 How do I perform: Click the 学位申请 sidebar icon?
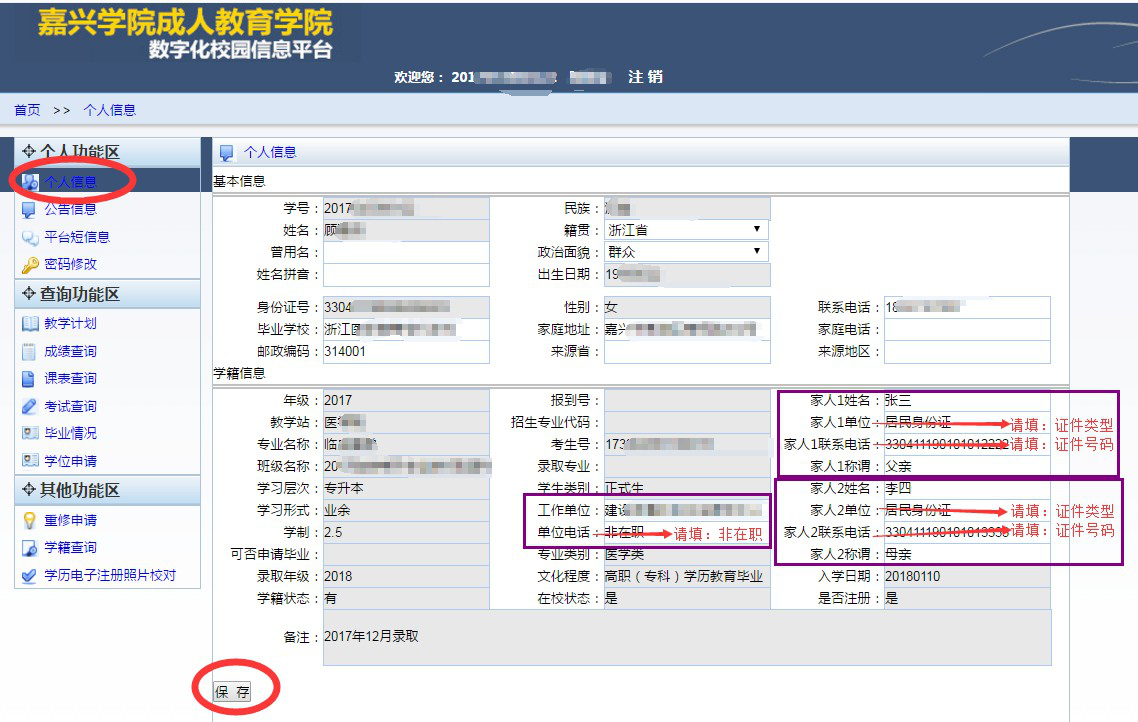(x=29, y=462)
